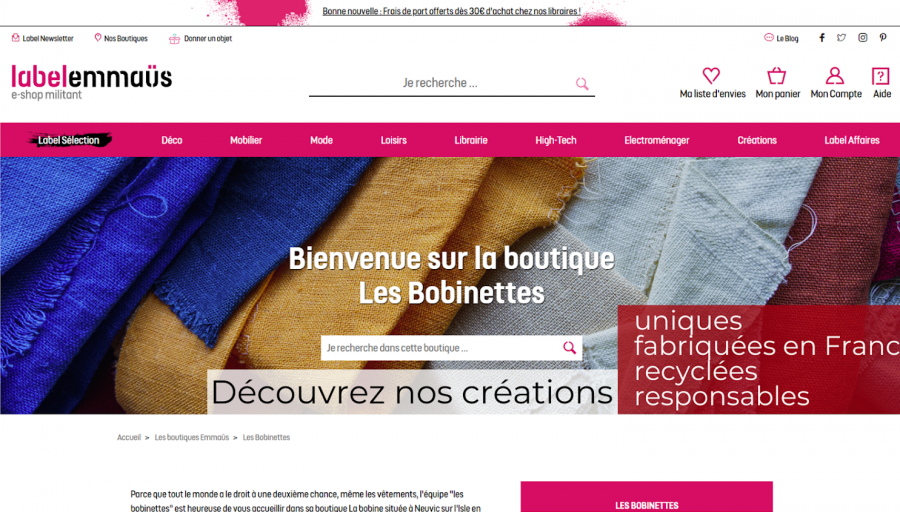The image size is (900, 512).
Task: Focus the Je recherche main search field
Action: pyautogui.click(x=440, y=83)
